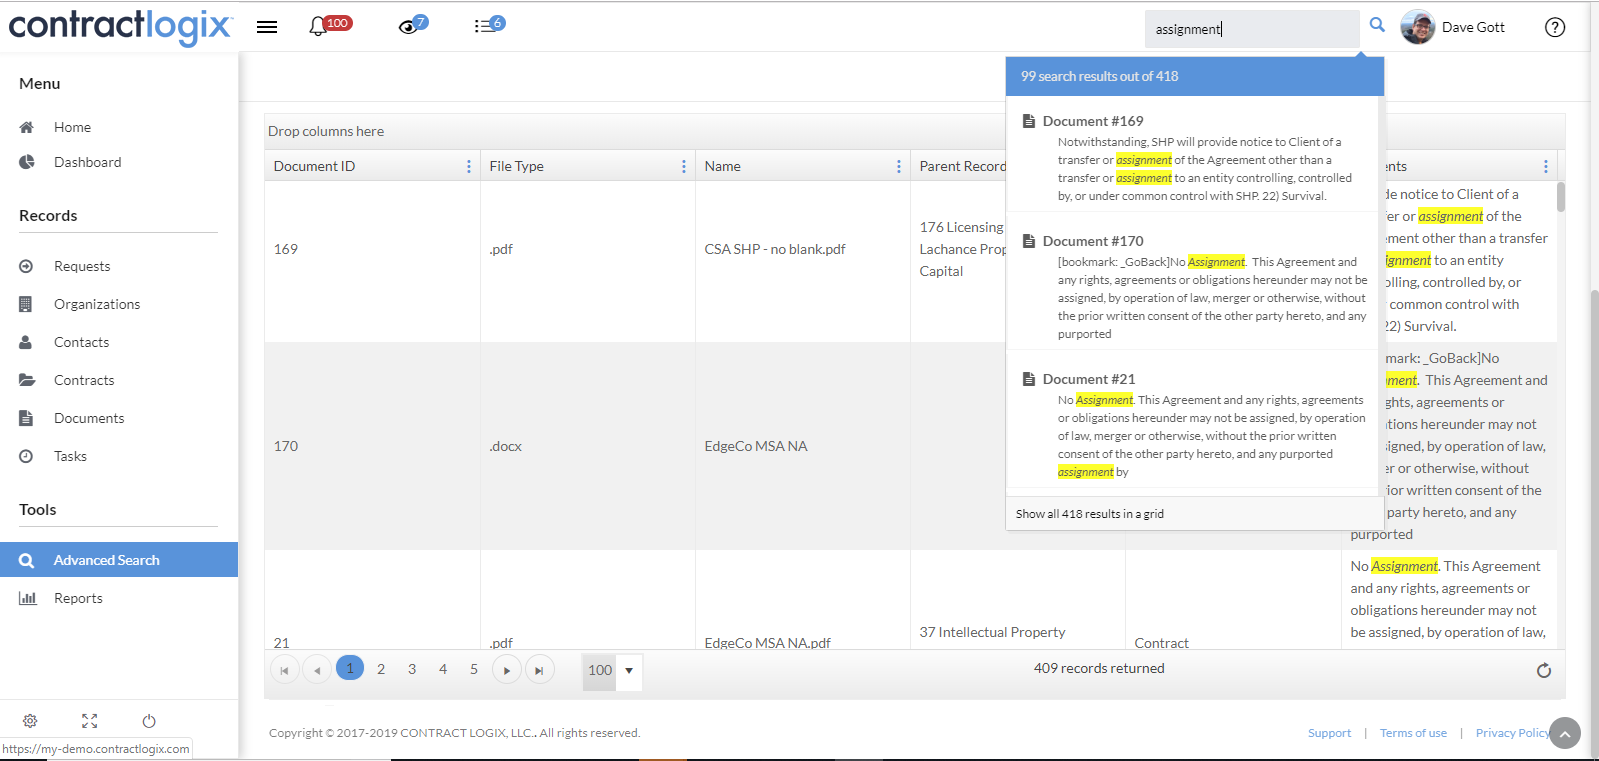Viewport: 1599px width, 761px height.
Task: Click the grid's vertical scrollbar thumb
Action: tap(1561, 196)
